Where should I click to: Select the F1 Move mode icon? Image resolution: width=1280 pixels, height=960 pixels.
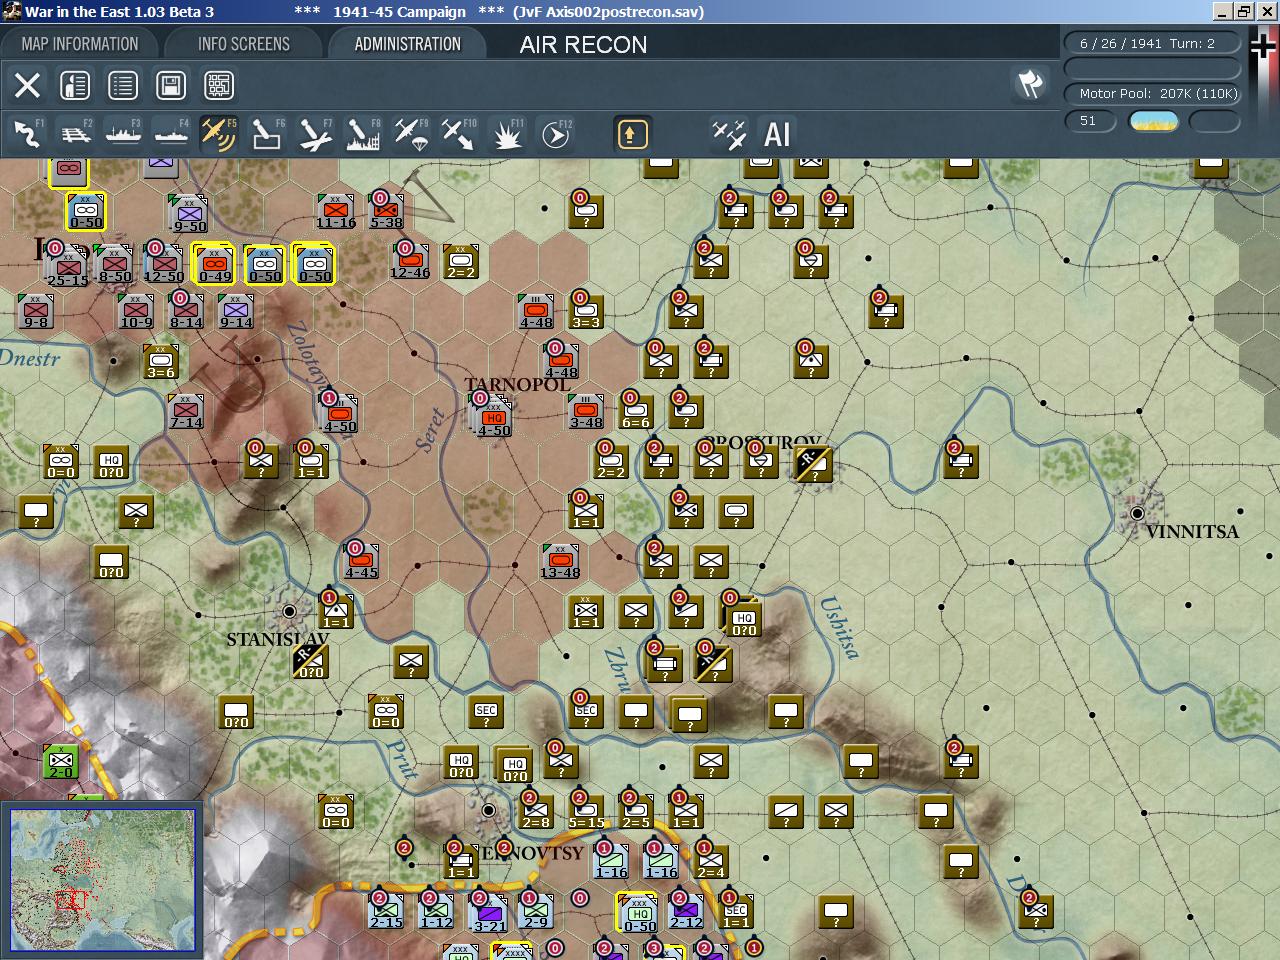[27, 133]
